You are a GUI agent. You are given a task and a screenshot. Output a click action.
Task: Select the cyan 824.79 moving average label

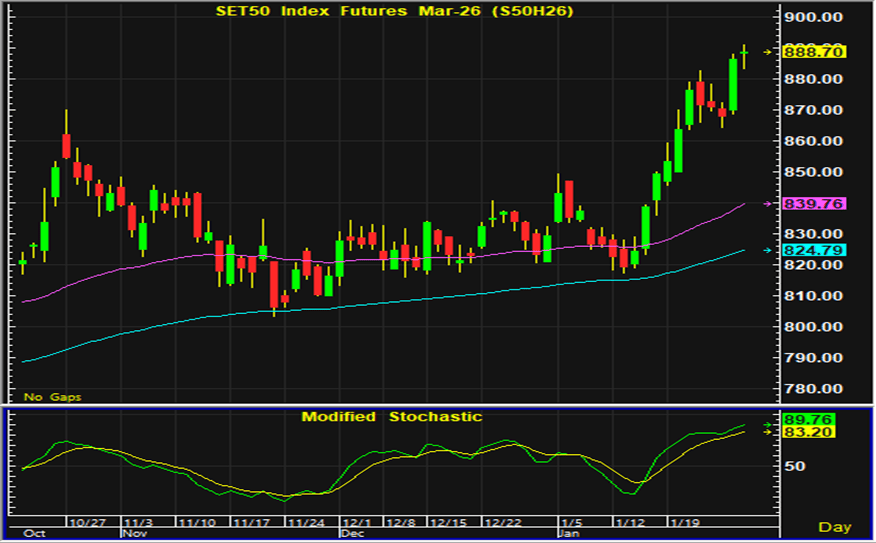[x=818, y=250]
